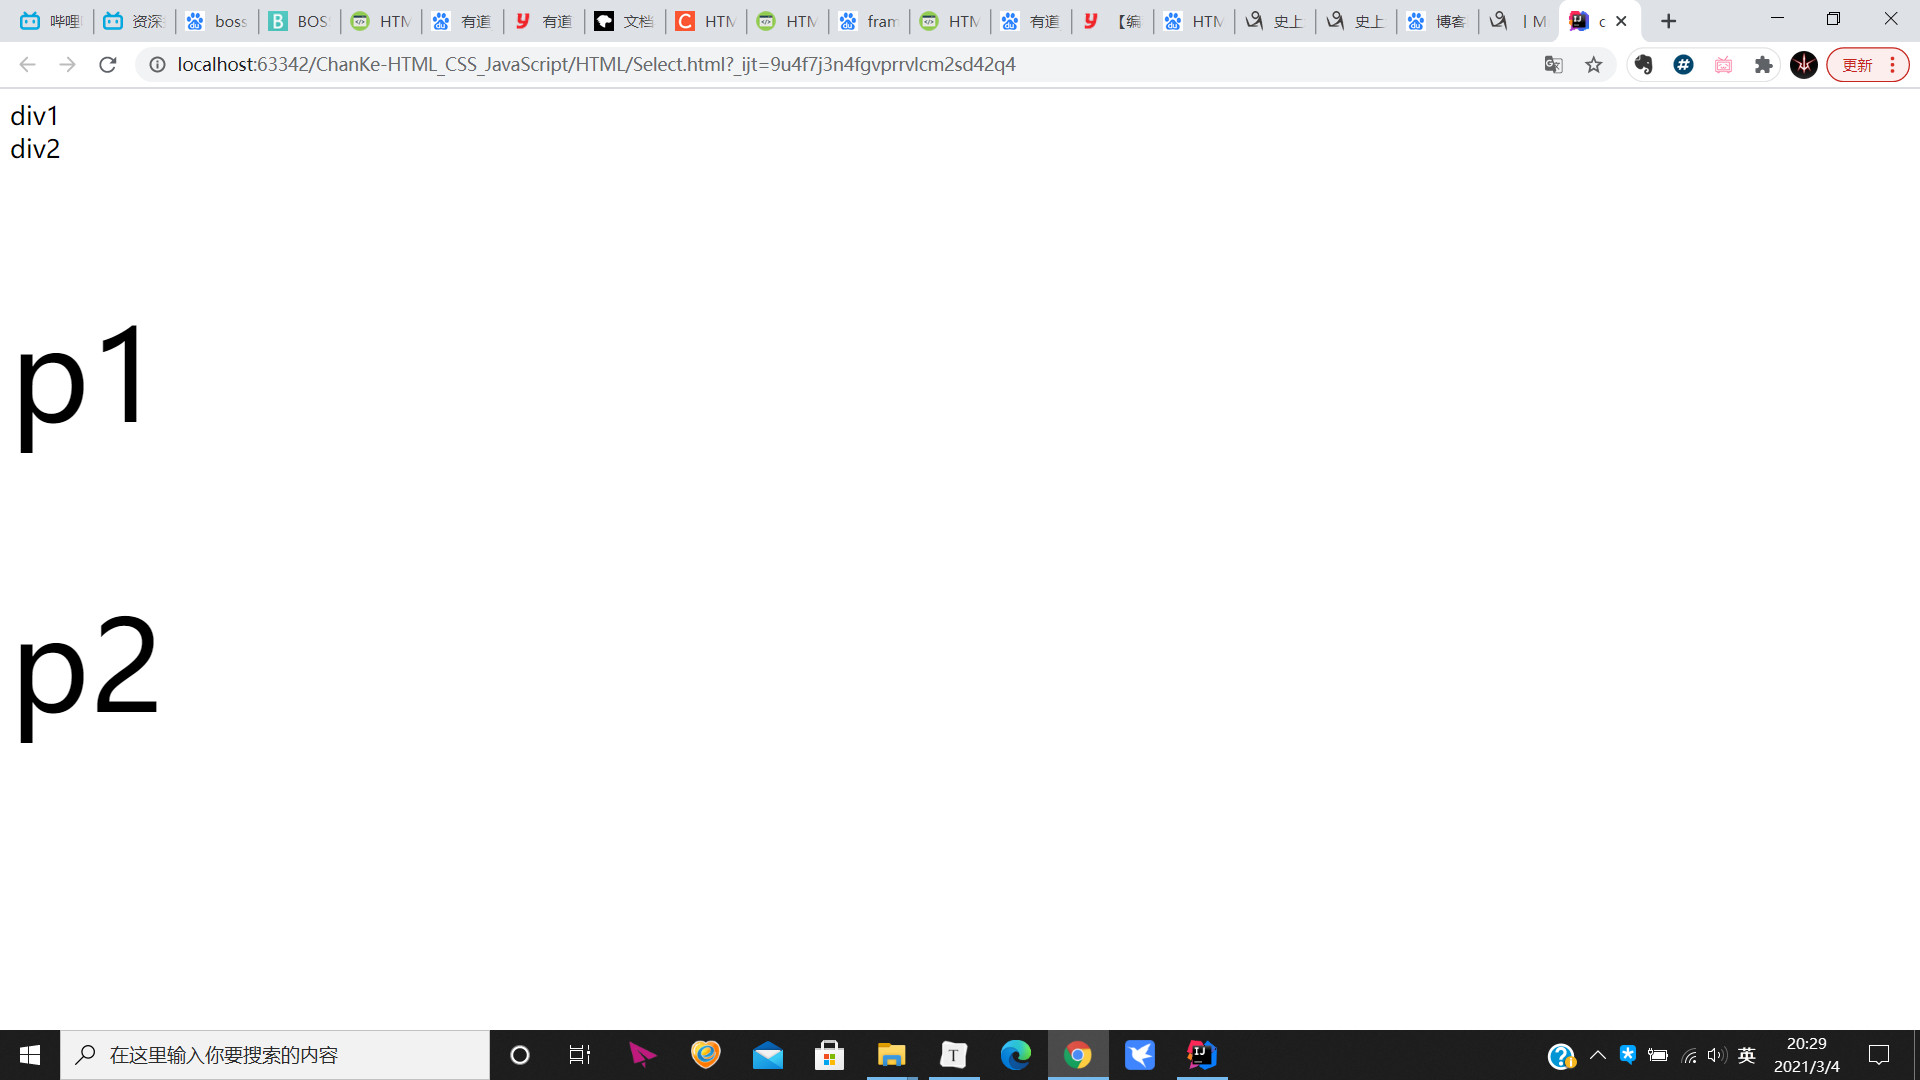Open the Extensions puzzle-piece menu
The height and width of the screenshot is (1080, 1920).
click(1763, 65)
